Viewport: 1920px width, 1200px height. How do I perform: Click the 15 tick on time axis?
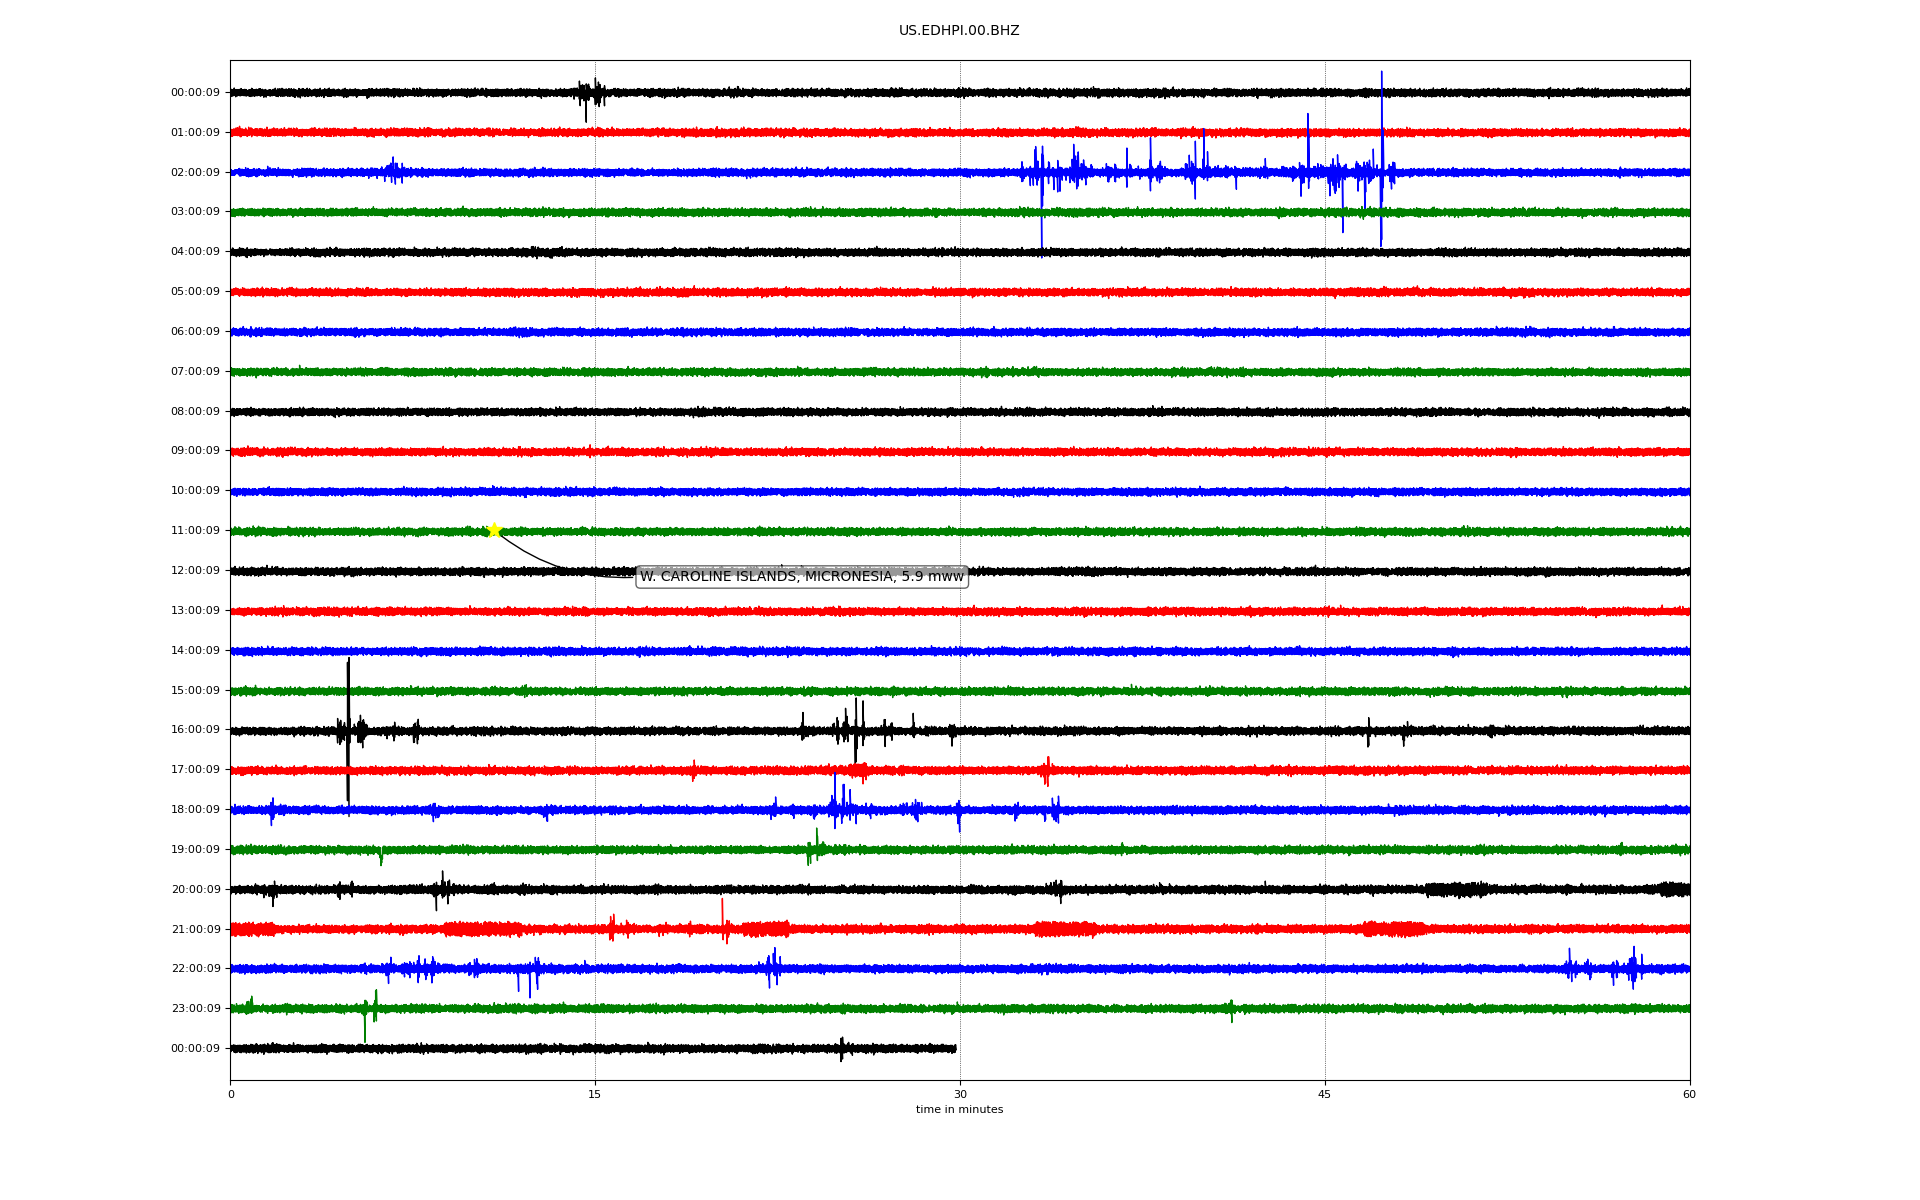point(595,1094)
